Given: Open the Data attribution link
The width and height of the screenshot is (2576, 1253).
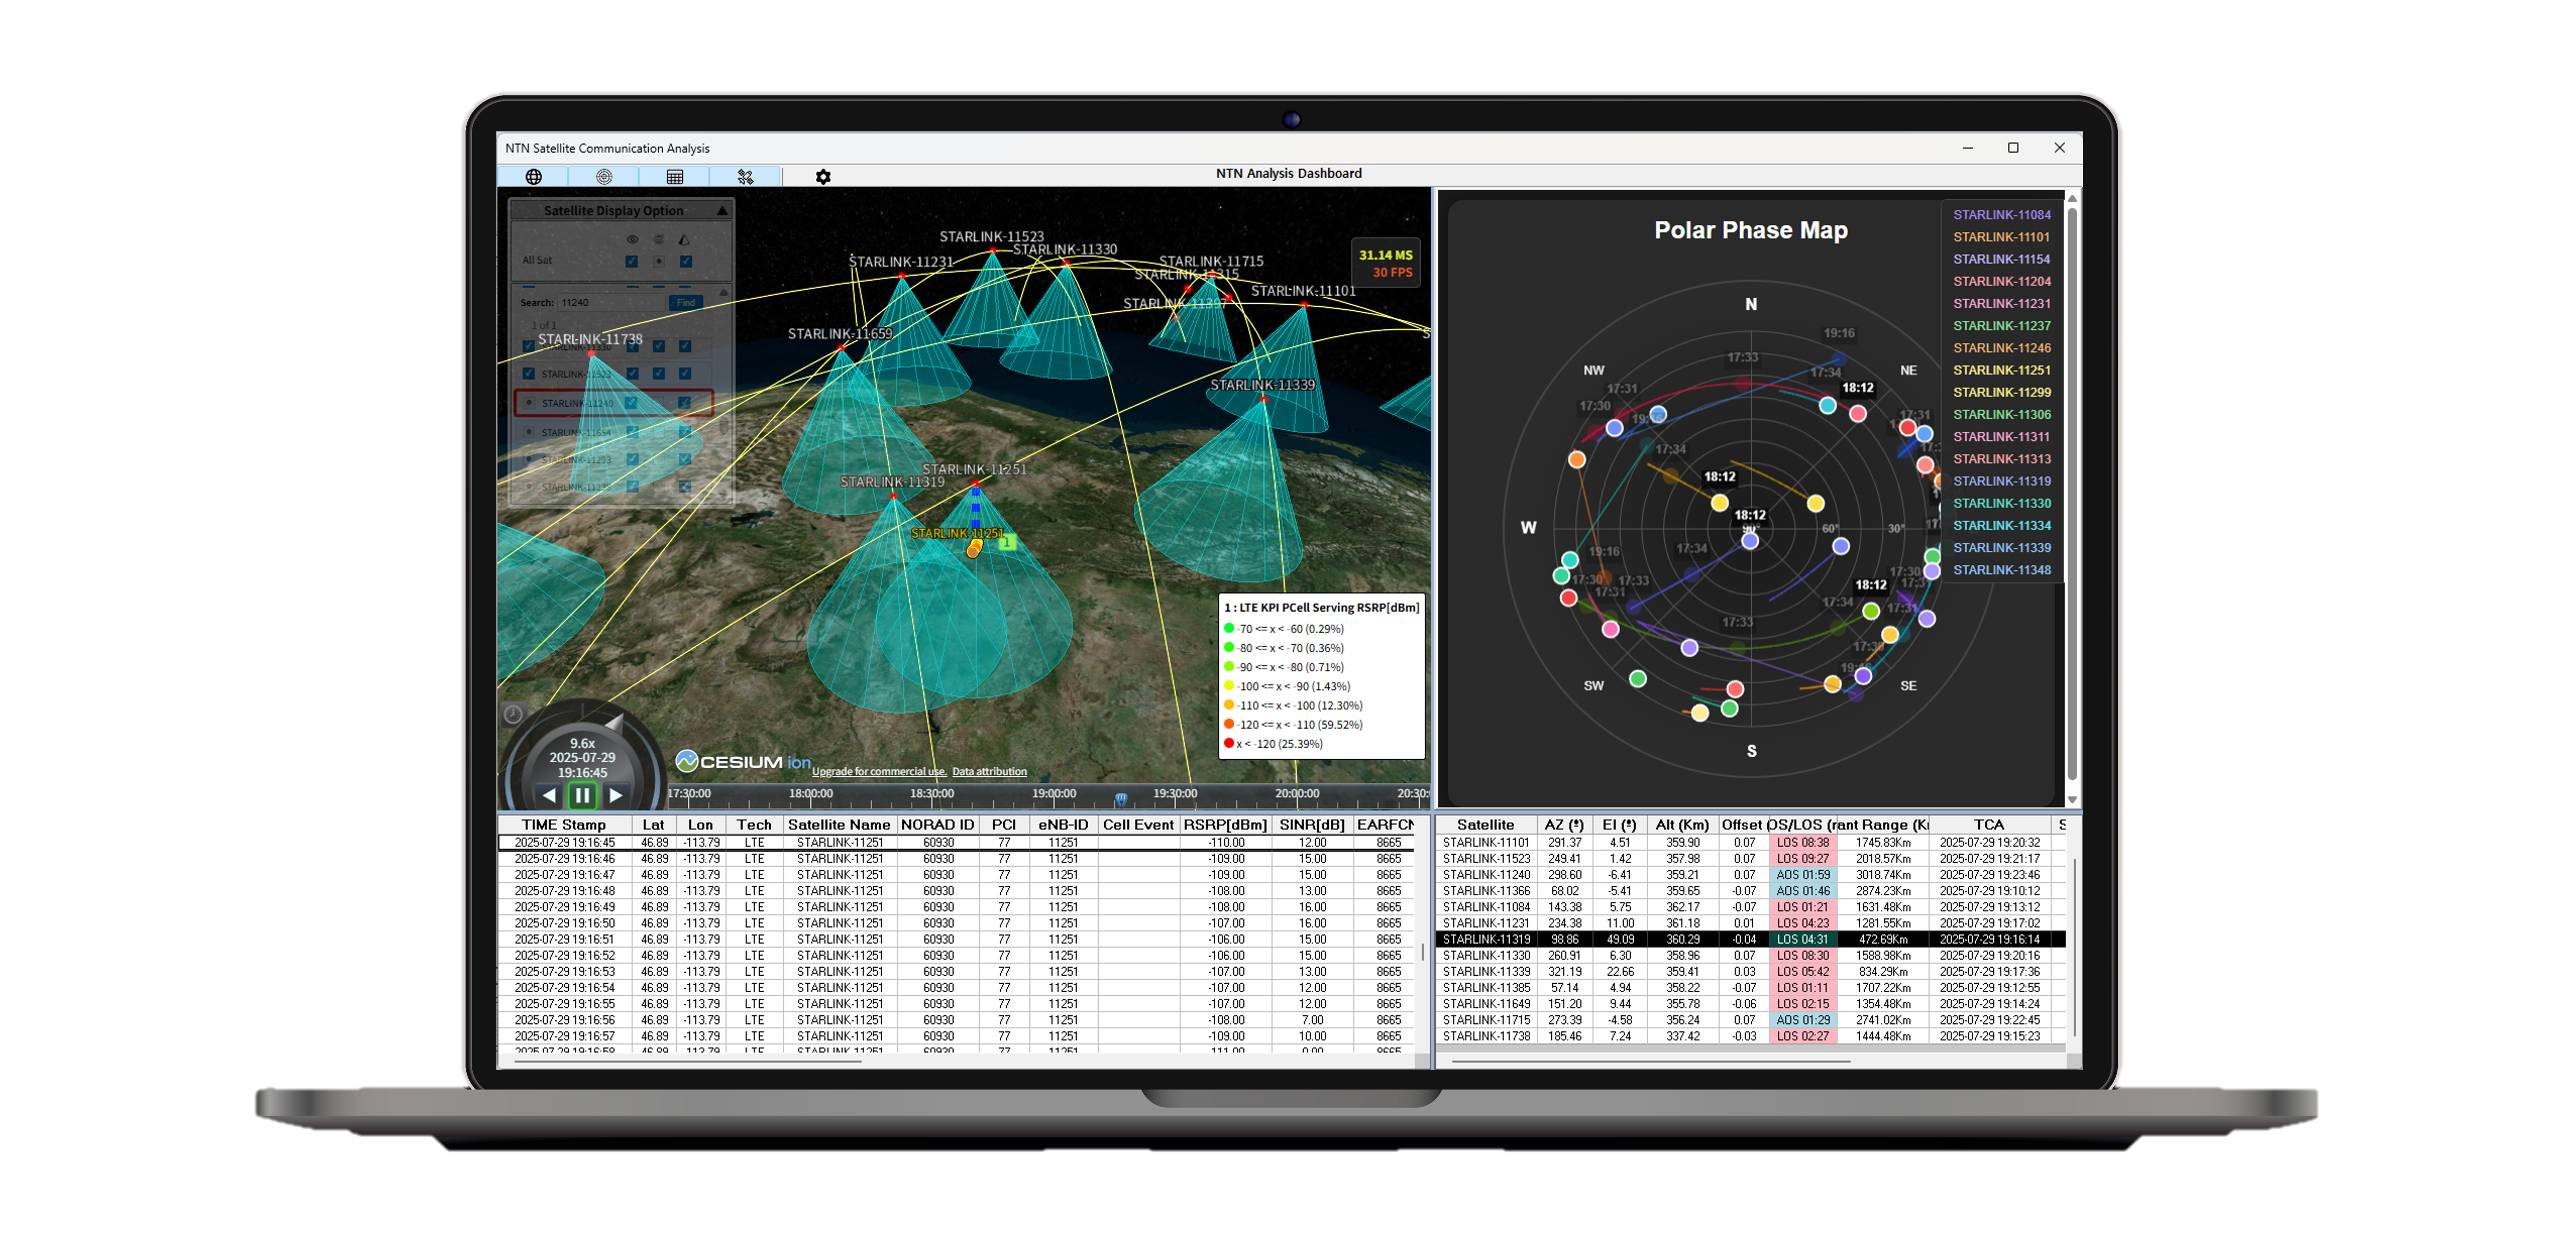Looking at the screenshot, I should [x=989, y=771].
